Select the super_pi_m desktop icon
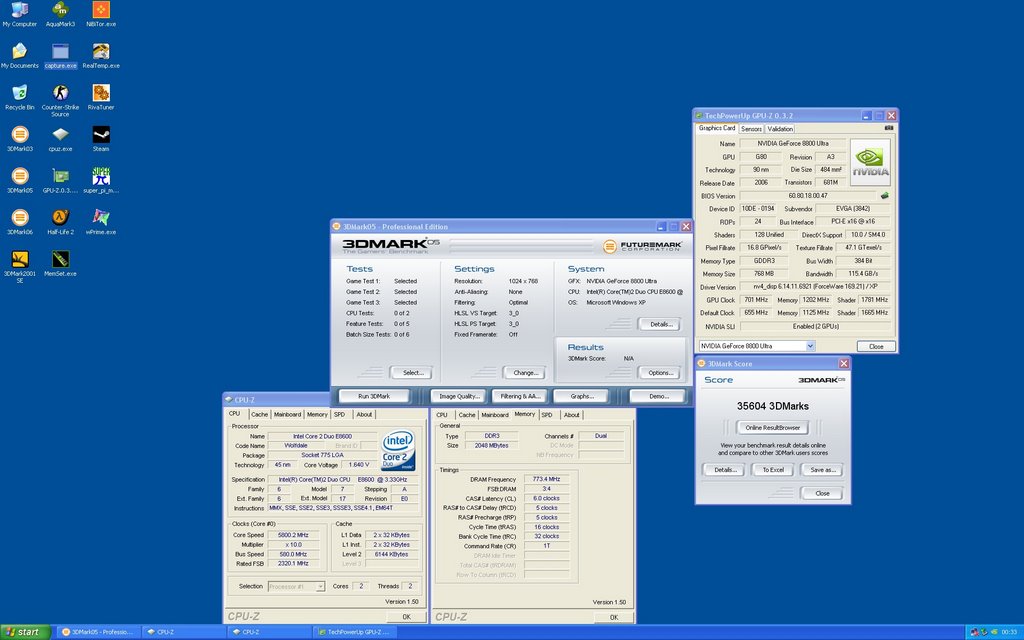1024x640 pixels. (x=101, y=181)
